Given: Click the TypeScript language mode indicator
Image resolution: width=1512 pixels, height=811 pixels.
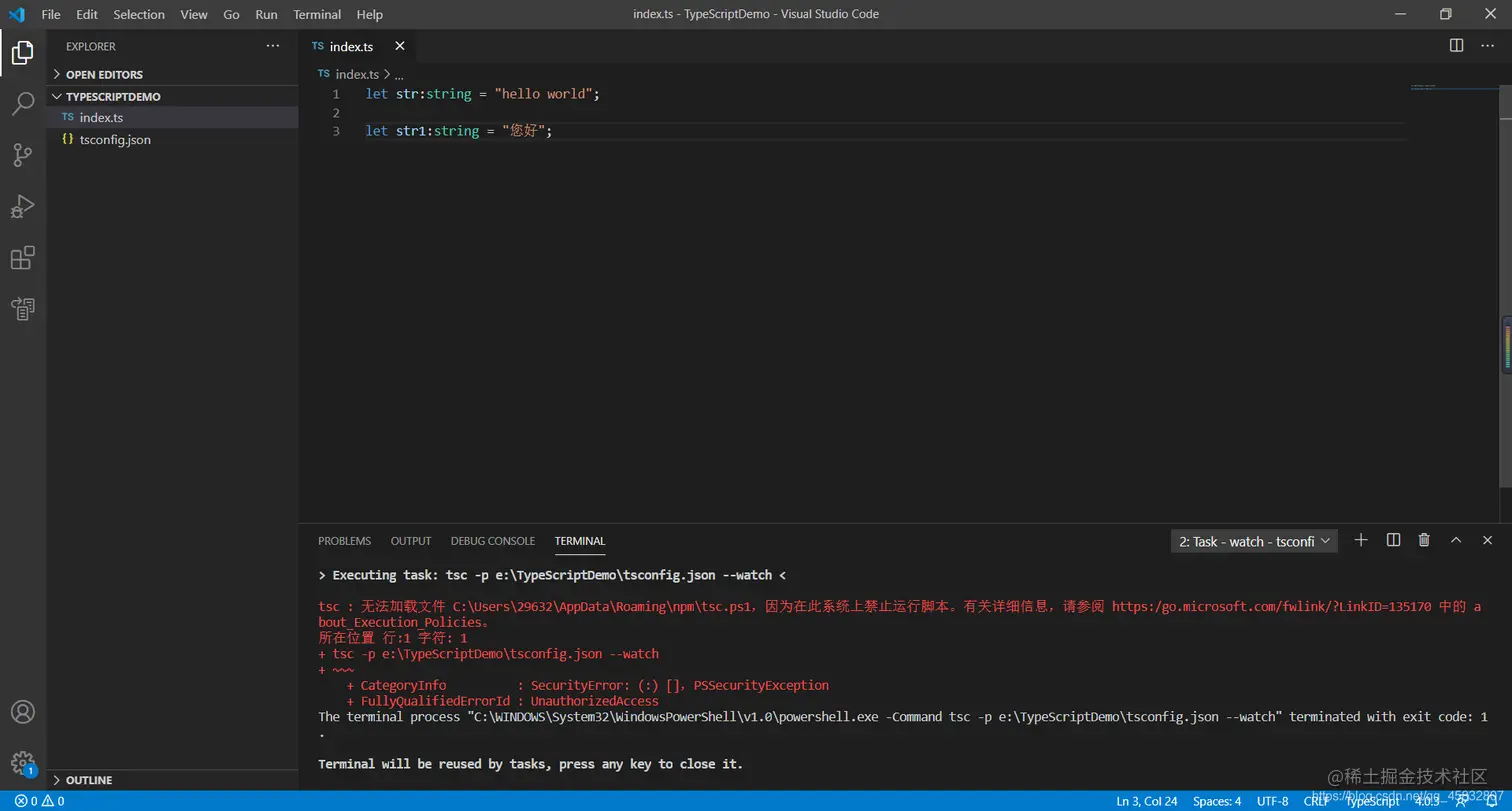Looking at the screenshot, I should point(1372,801).
